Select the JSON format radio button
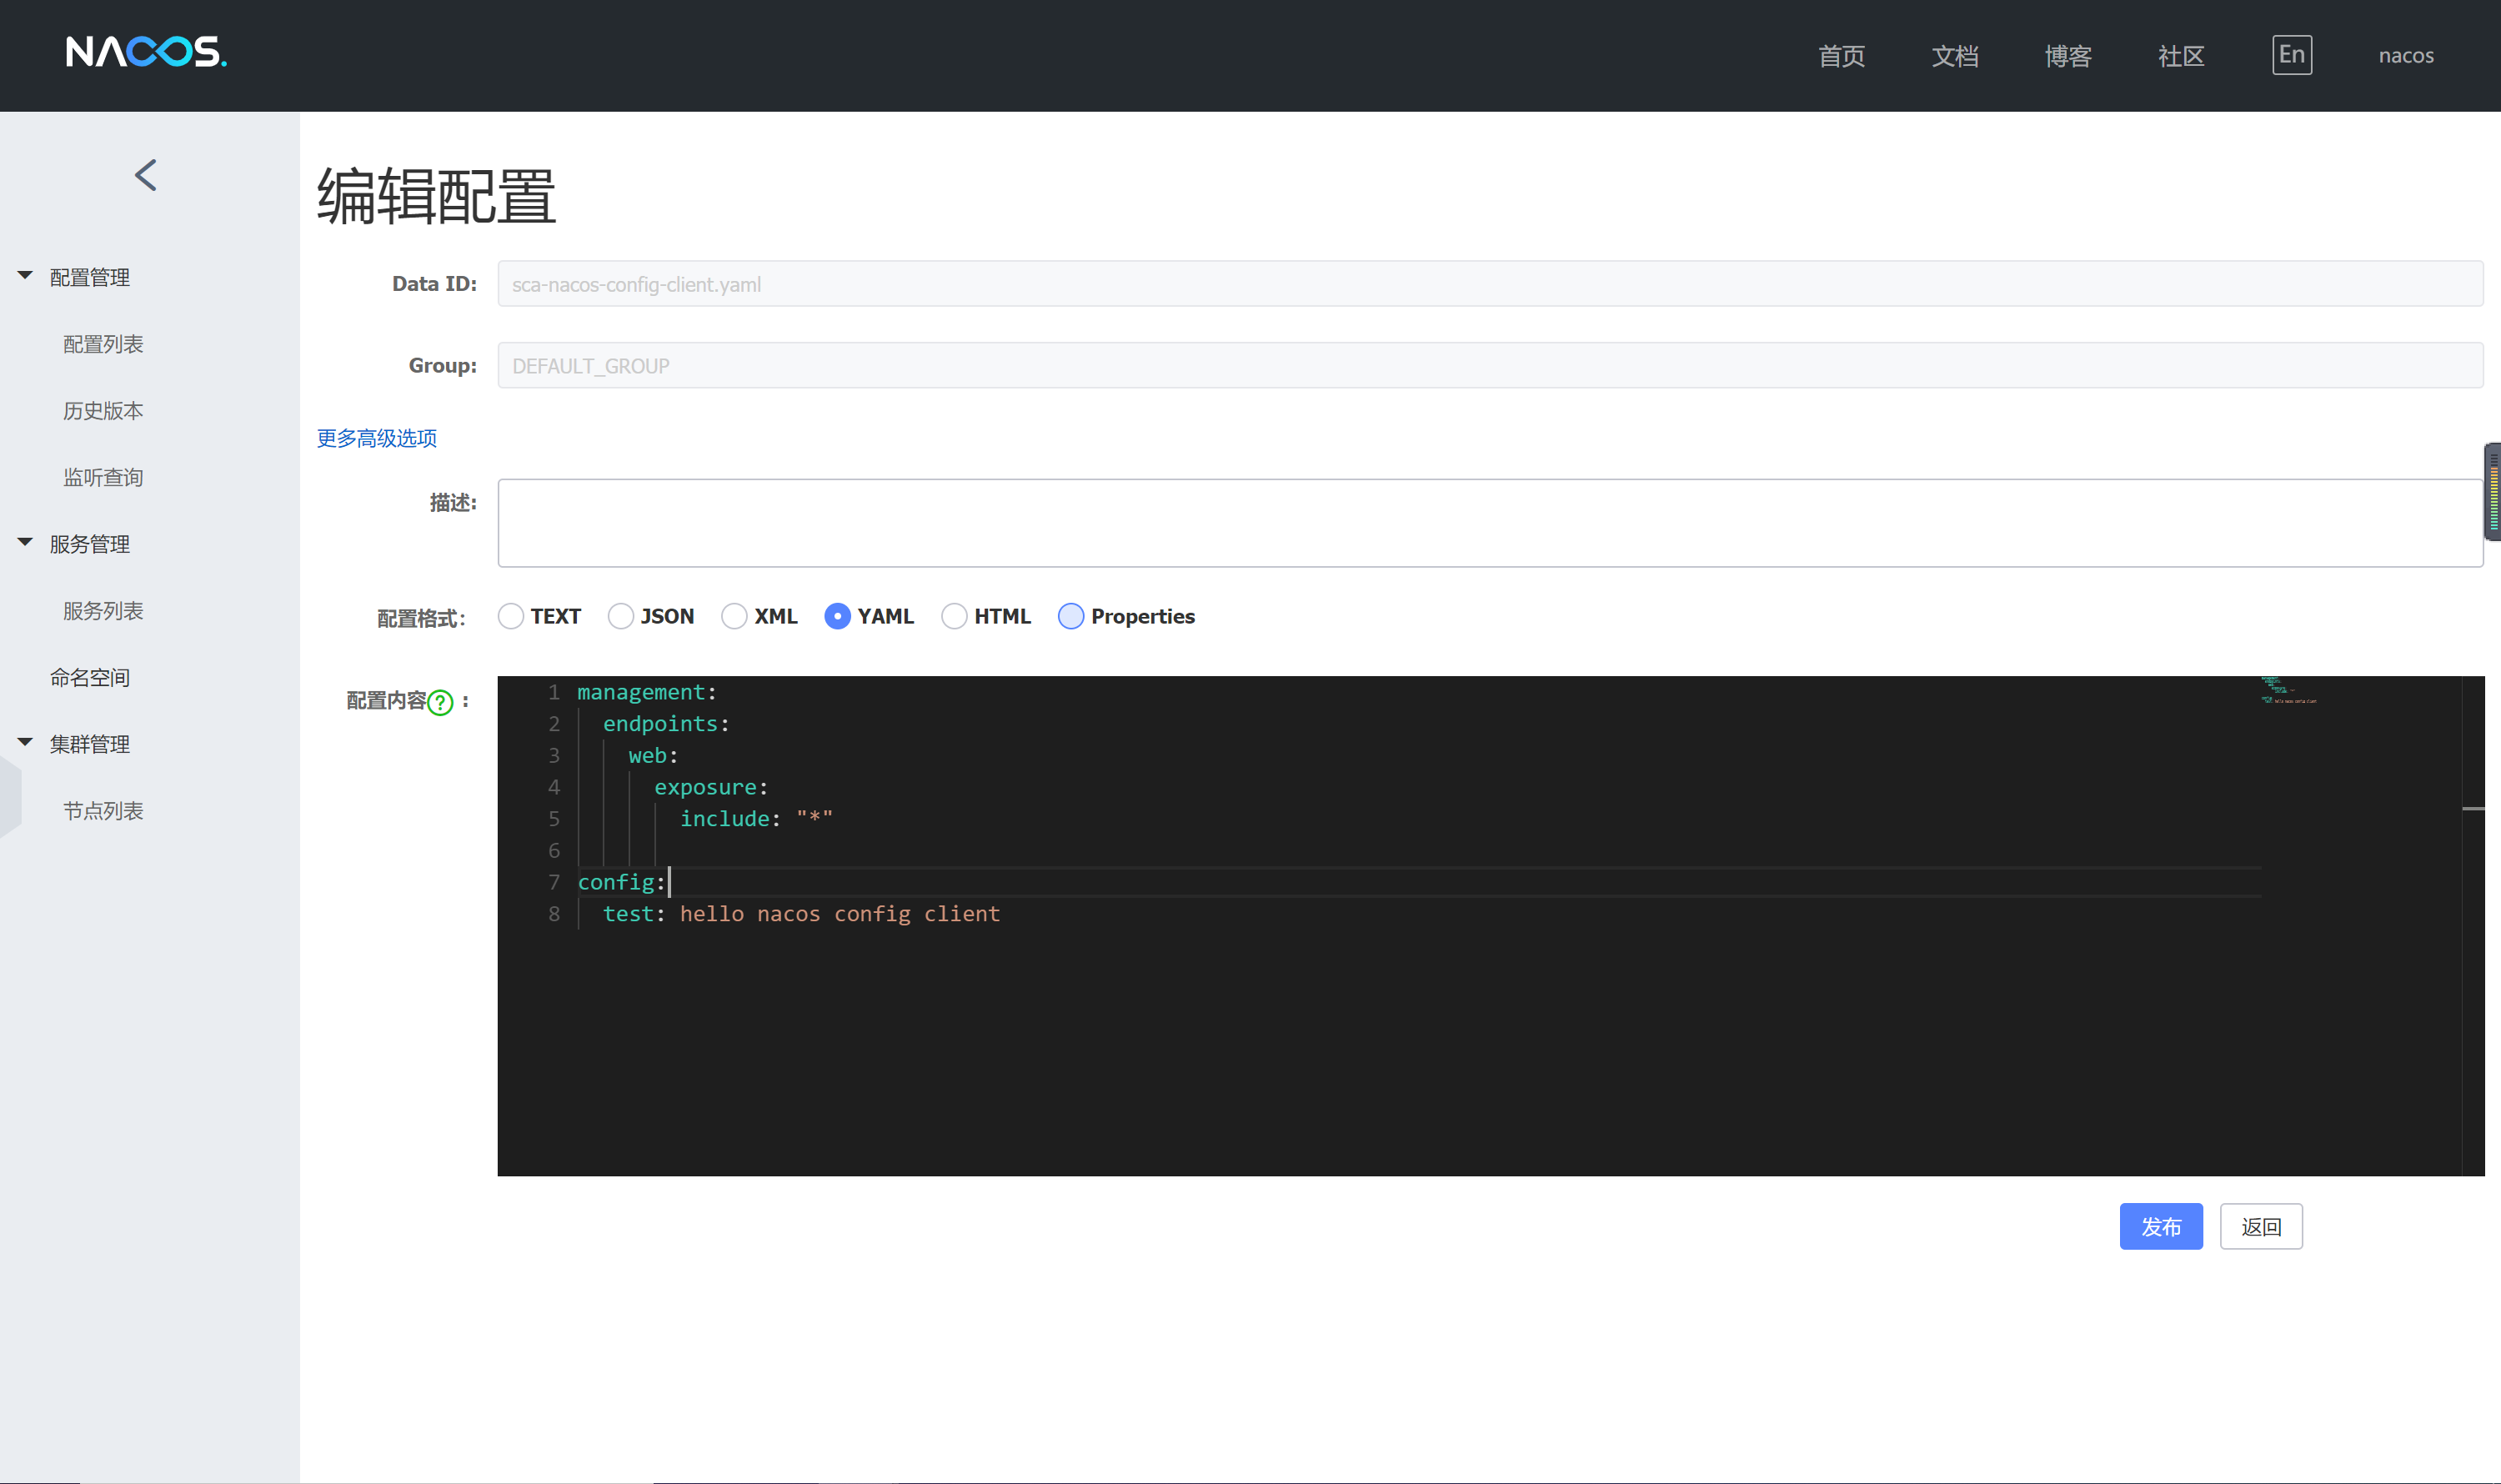Viewport: 2501px width, 1484px height. (621, 616)
